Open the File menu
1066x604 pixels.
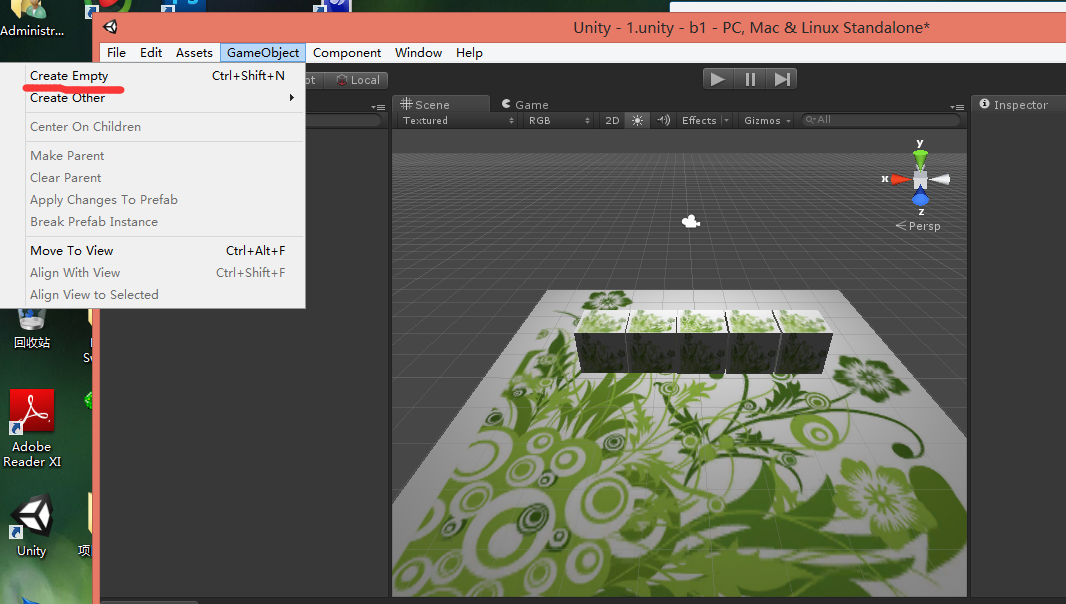click(x=116, y=52)
